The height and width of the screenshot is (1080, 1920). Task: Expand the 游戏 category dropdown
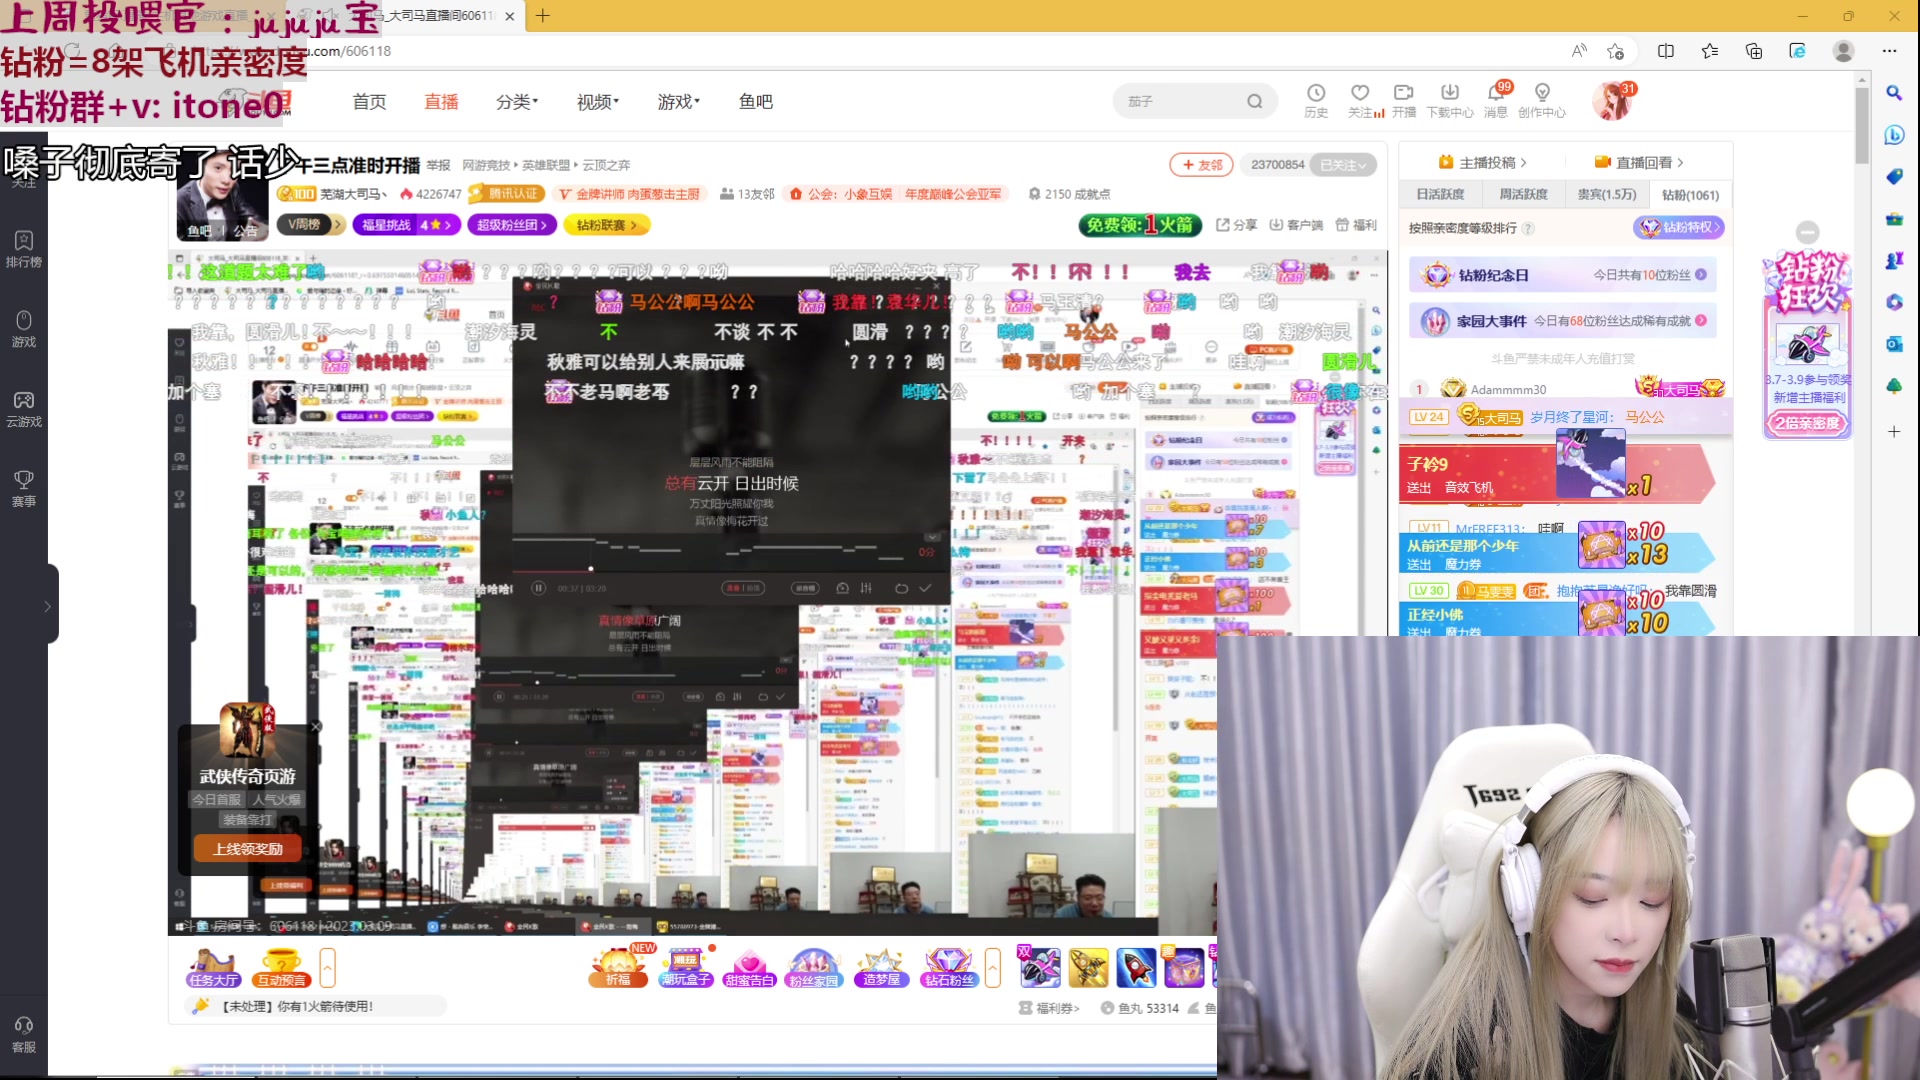(x=678, y=101)
